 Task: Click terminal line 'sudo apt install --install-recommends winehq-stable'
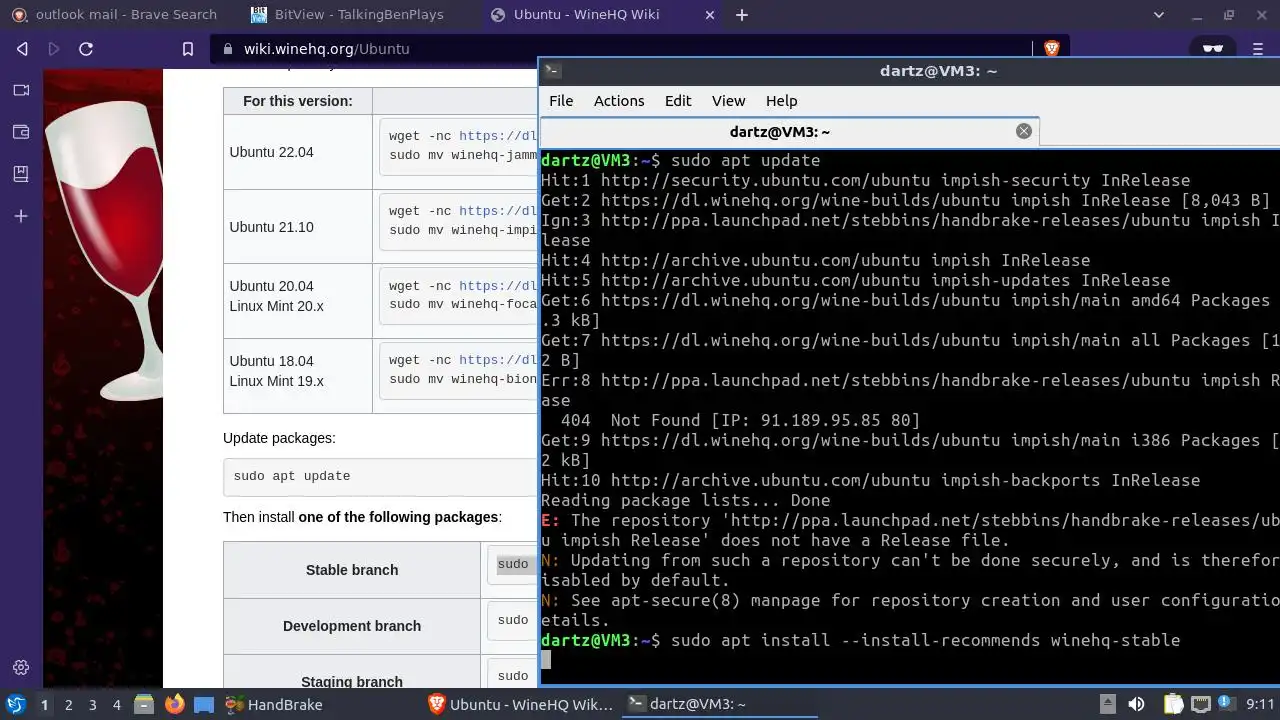point(925,640)
